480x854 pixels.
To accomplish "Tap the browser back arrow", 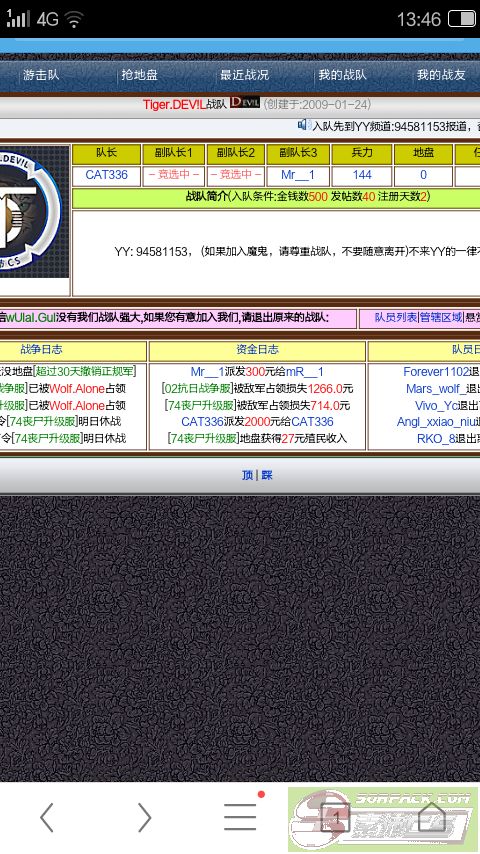I will (x=47, y=817).
